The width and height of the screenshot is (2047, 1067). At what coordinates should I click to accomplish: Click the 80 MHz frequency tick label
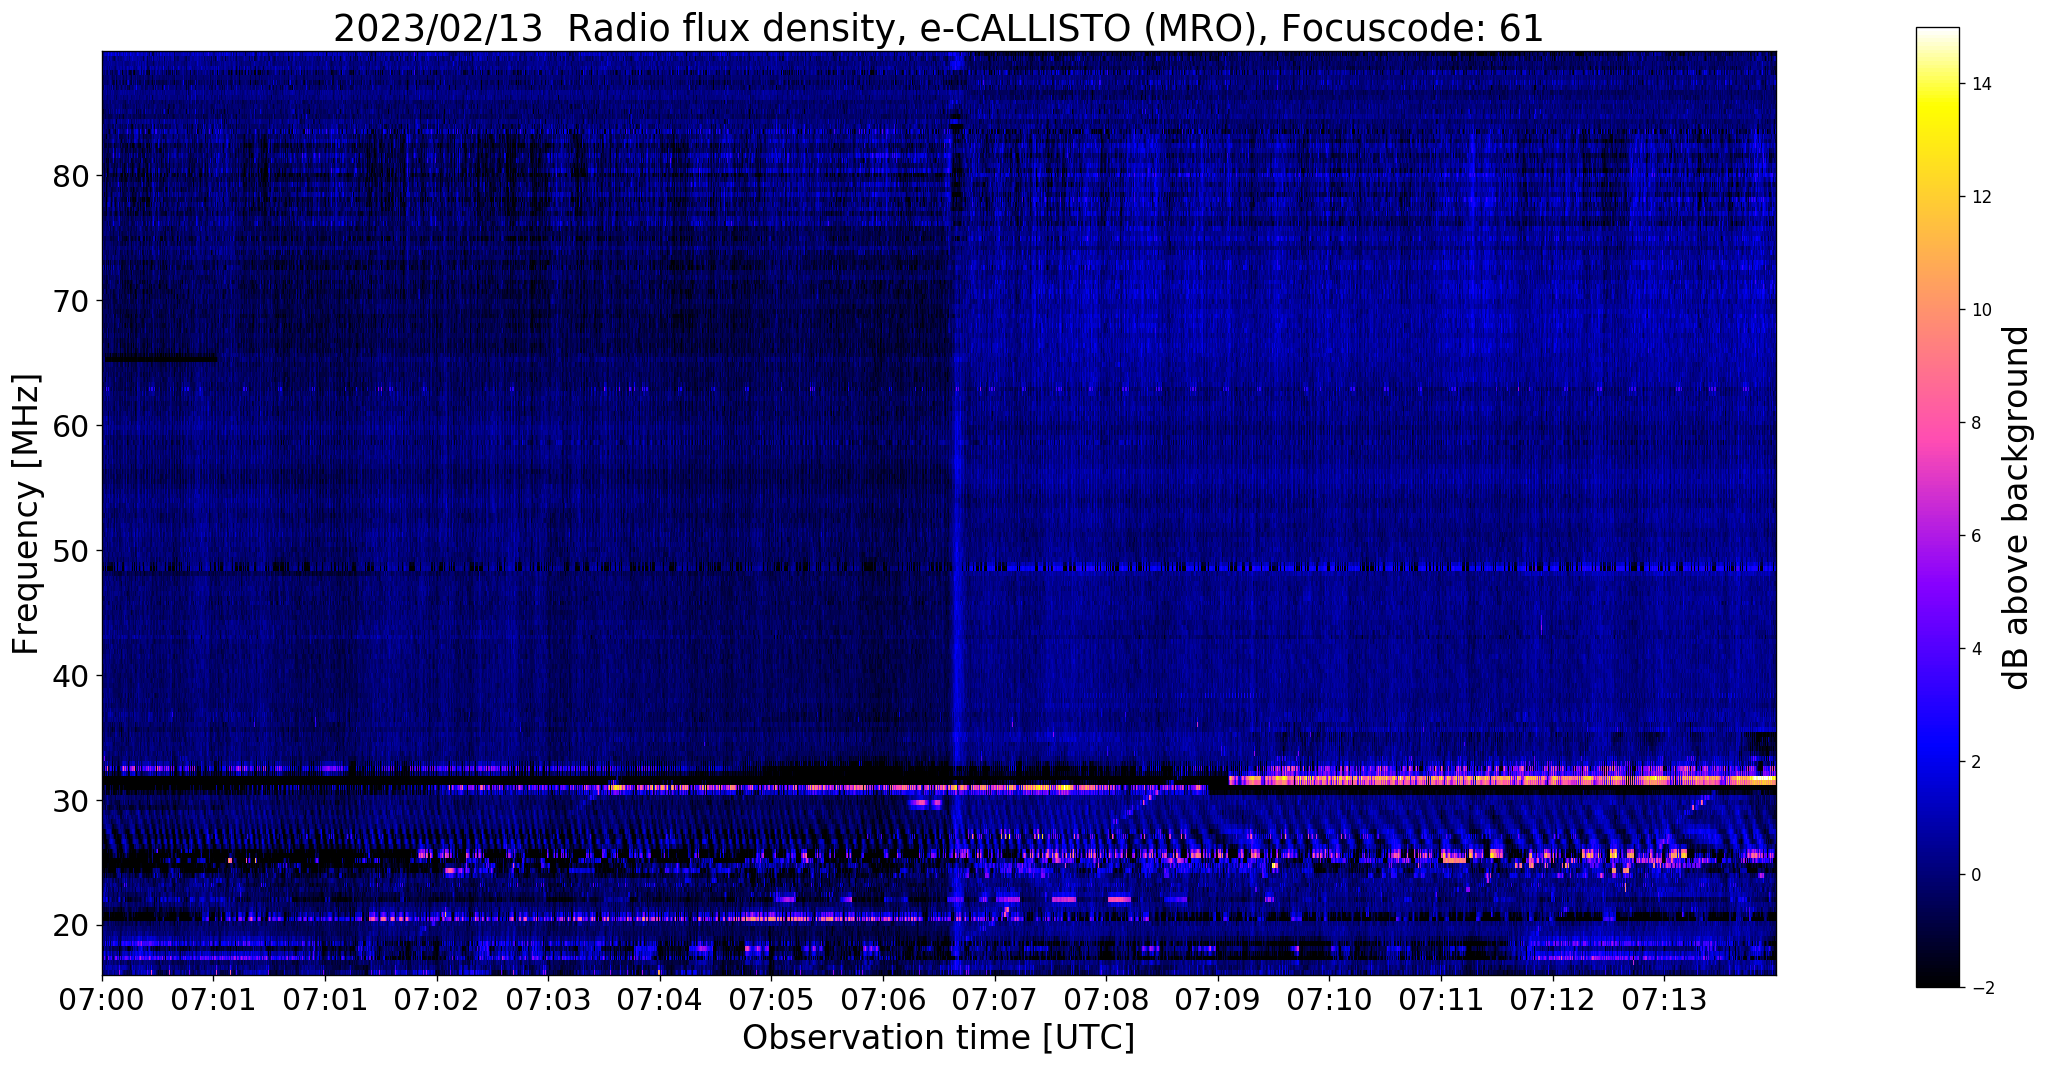[71, 176]
